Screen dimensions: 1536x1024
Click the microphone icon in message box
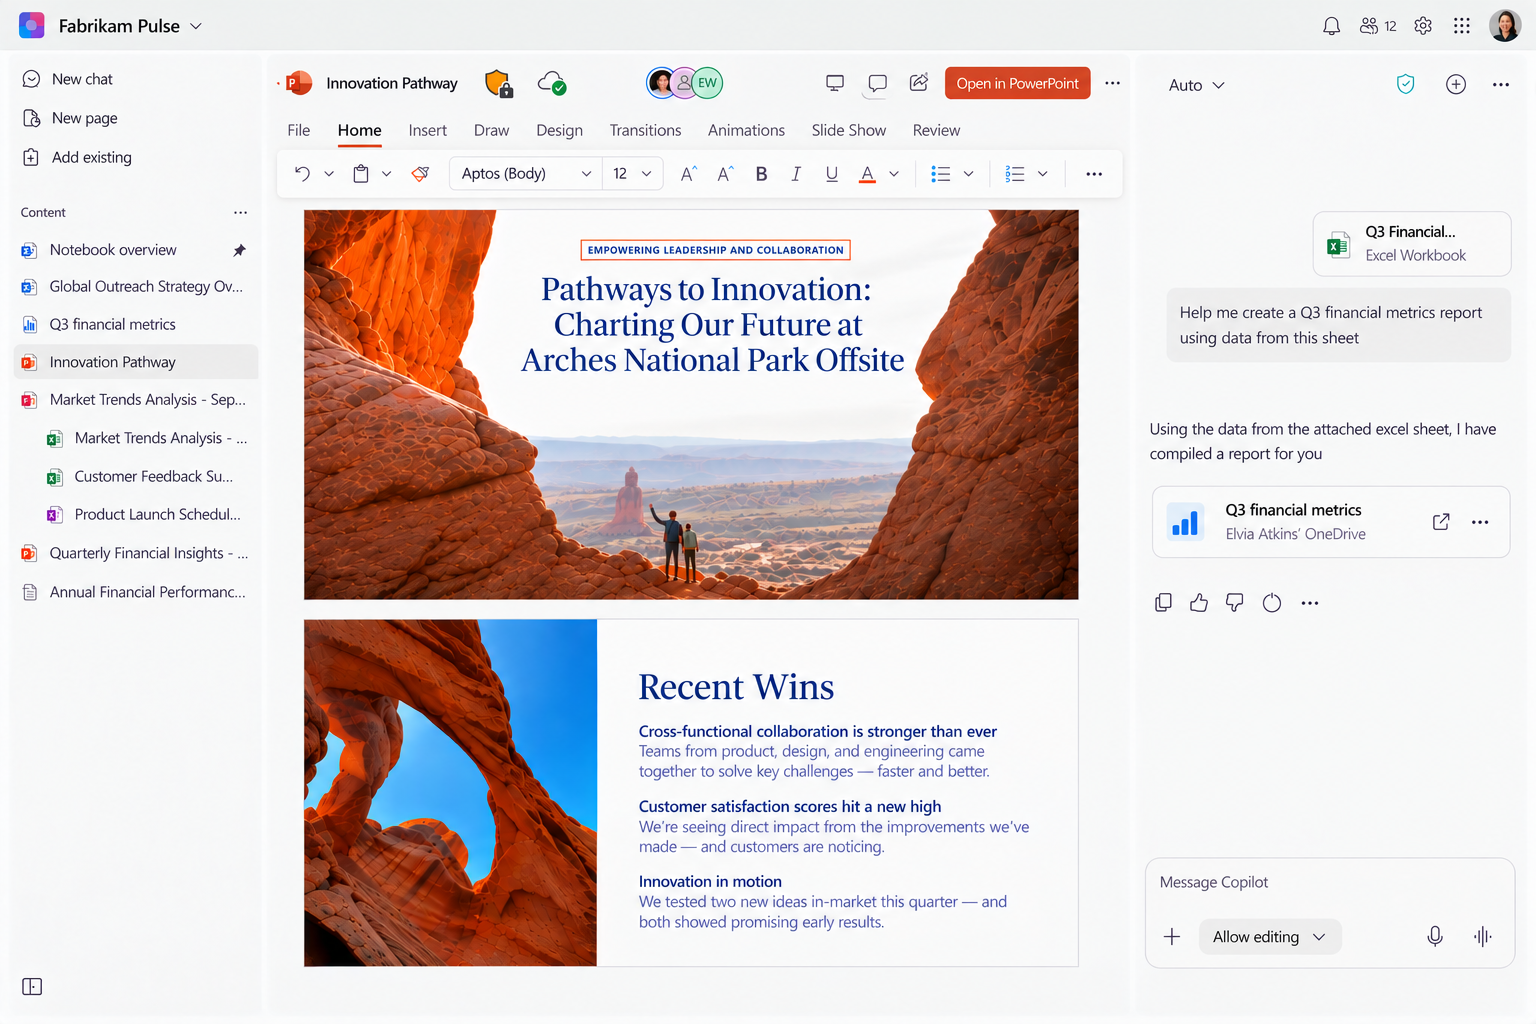(x=1435, y=937)
